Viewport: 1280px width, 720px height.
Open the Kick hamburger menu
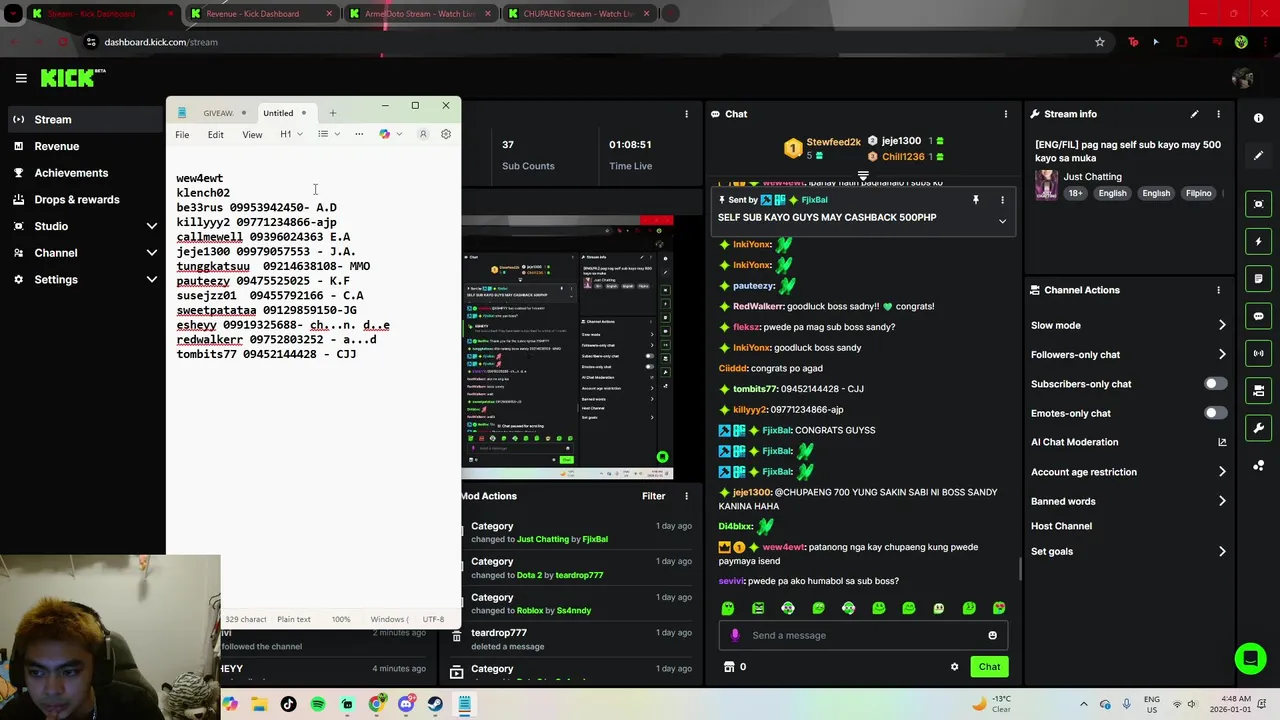tap(21, 78)
